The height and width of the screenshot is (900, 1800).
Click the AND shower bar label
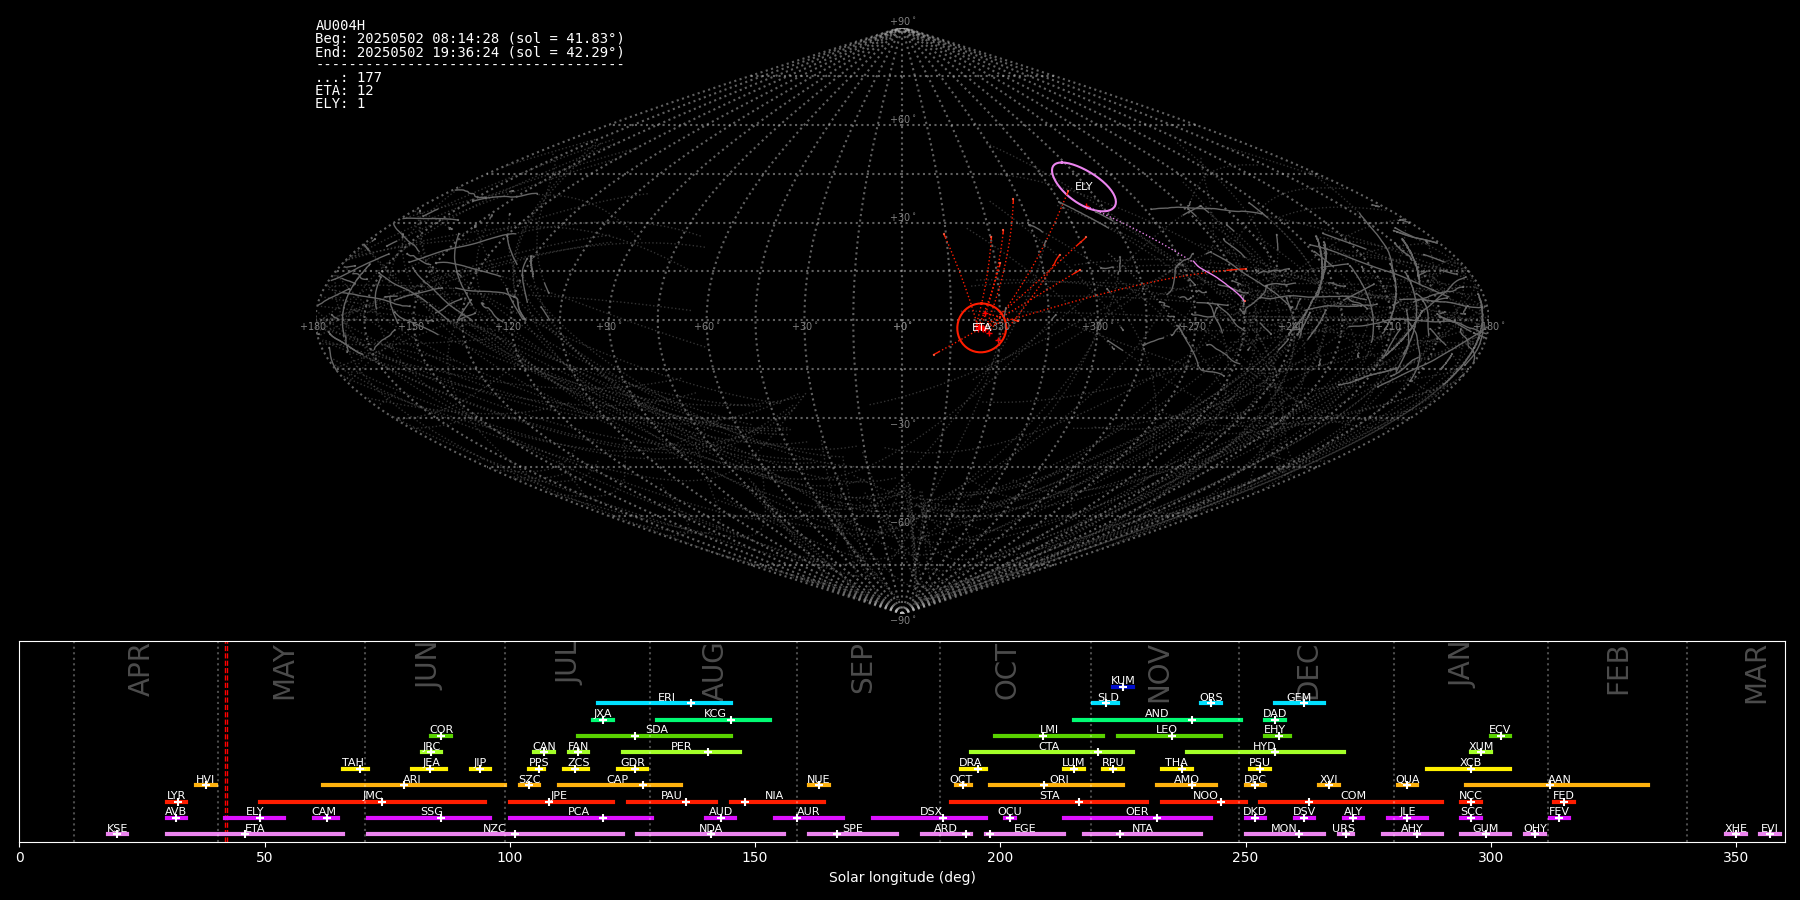[x=1157, y=714]
